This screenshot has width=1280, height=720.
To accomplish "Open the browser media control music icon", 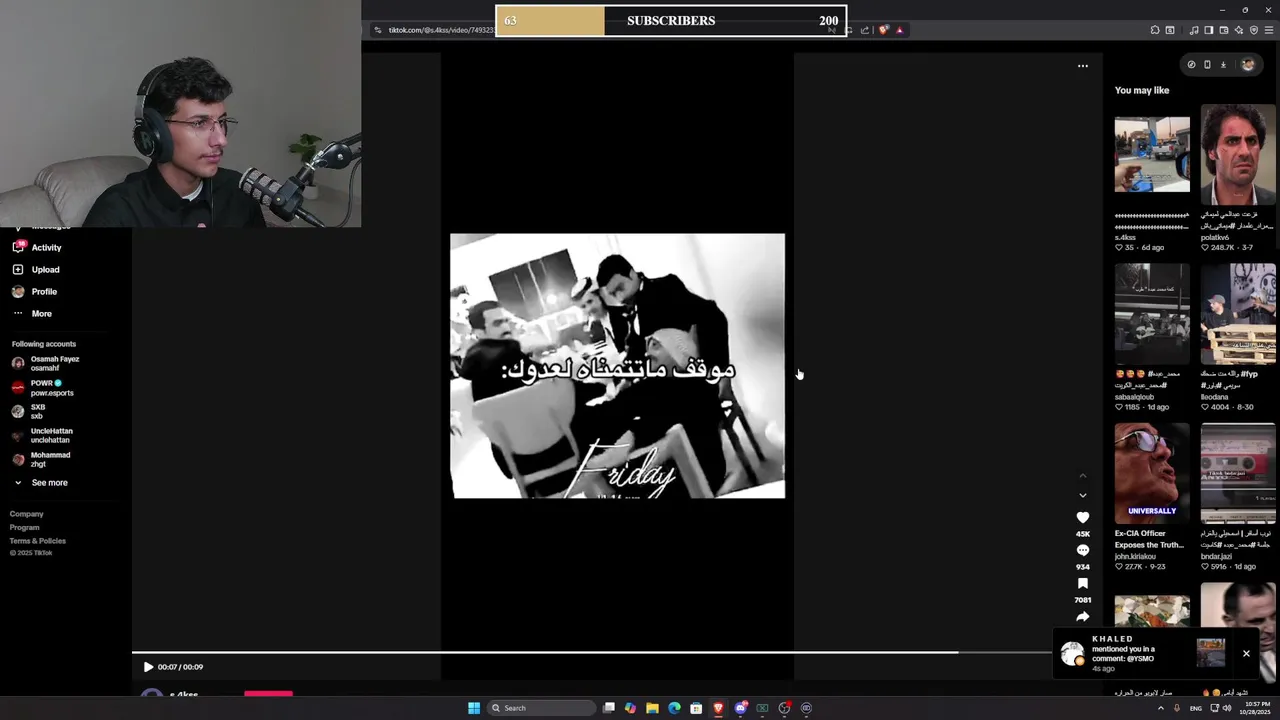I will click(x=1194, y=30).
